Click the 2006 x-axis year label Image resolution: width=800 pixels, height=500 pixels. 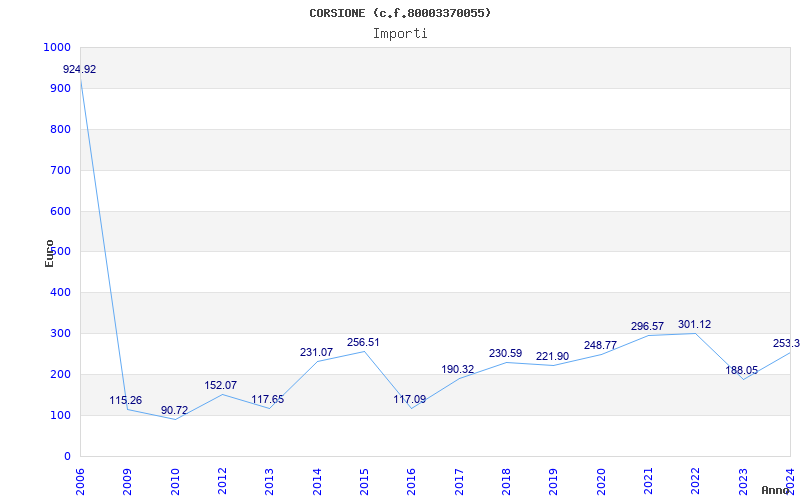tap(80, 482)
